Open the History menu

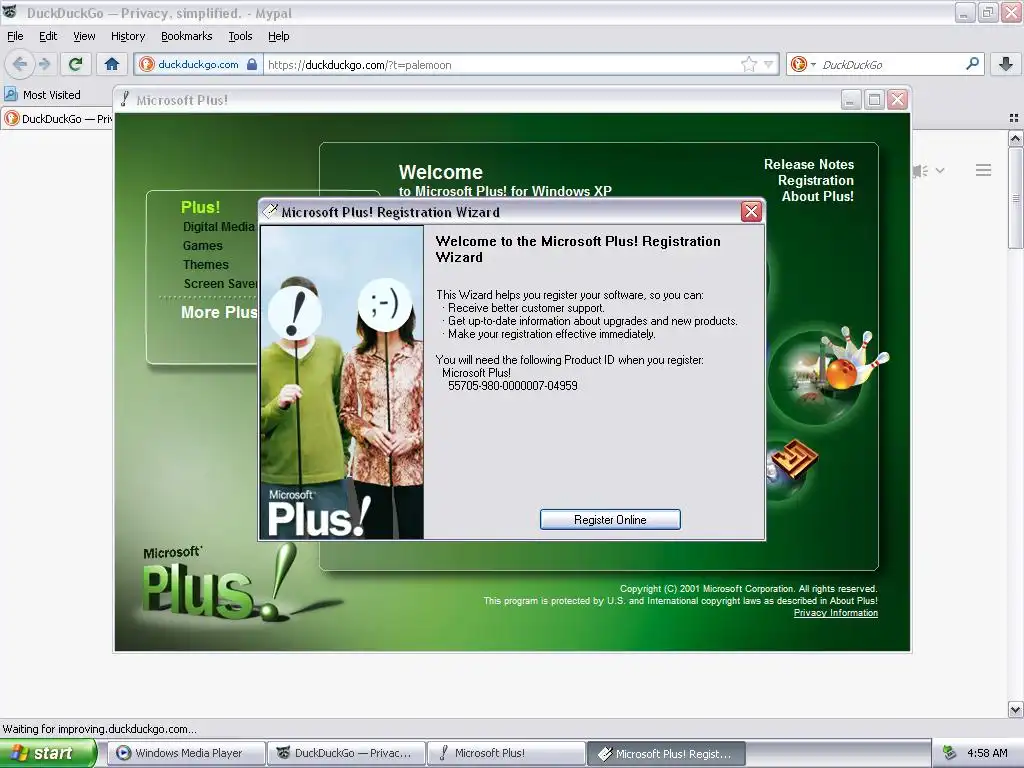(127, 36)
